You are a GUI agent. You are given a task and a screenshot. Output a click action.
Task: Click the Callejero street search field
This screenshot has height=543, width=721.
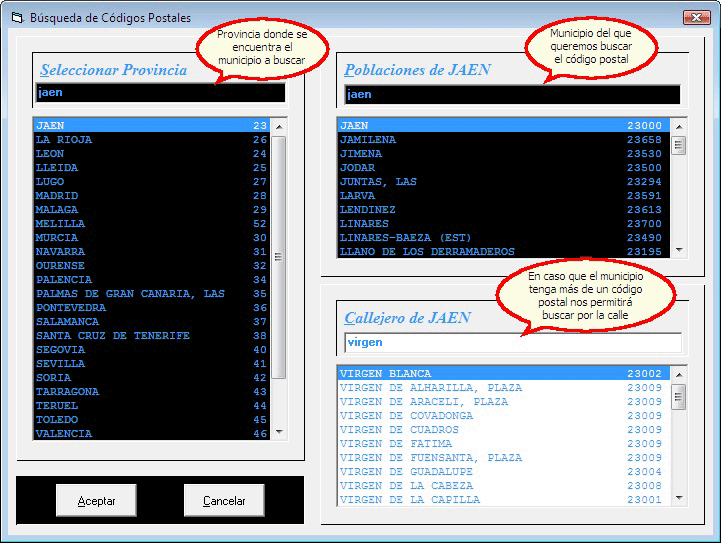(512, 343)
